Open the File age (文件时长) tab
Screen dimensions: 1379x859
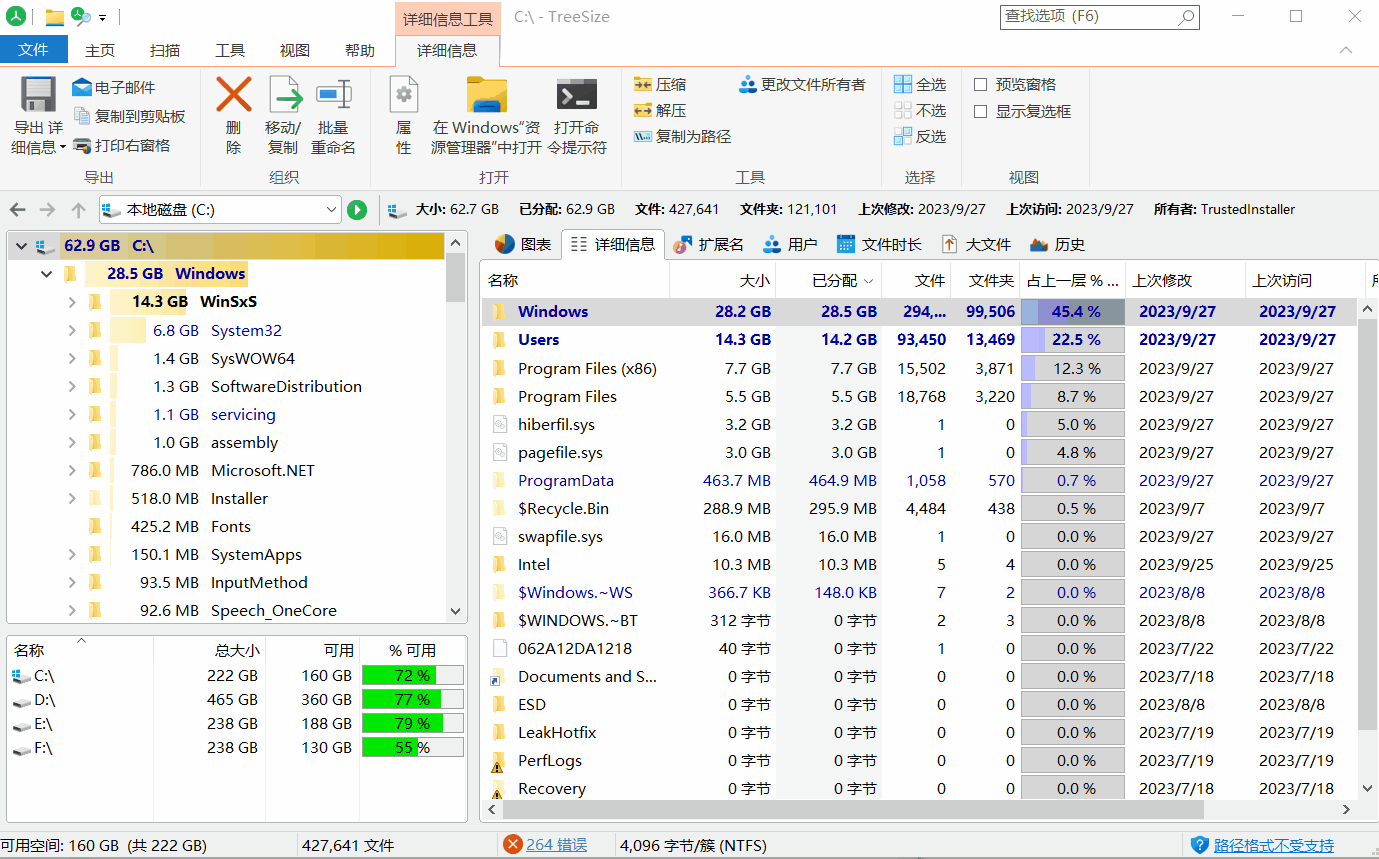point(879,244)
